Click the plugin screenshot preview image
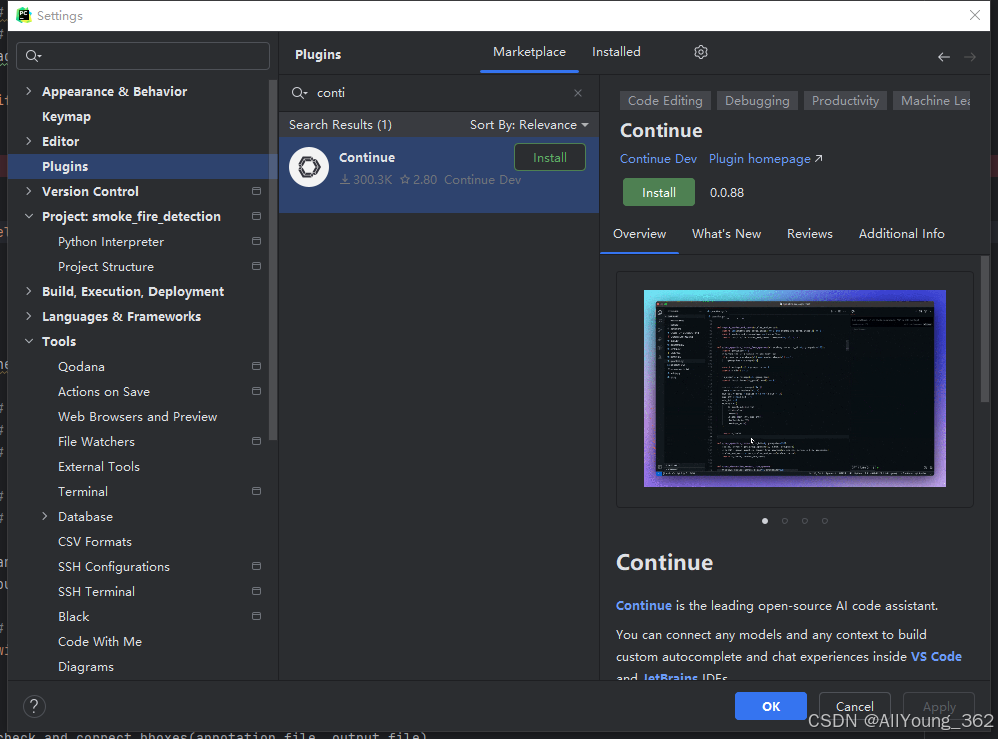This screenshot has height=739, width=998. (794, 388)
